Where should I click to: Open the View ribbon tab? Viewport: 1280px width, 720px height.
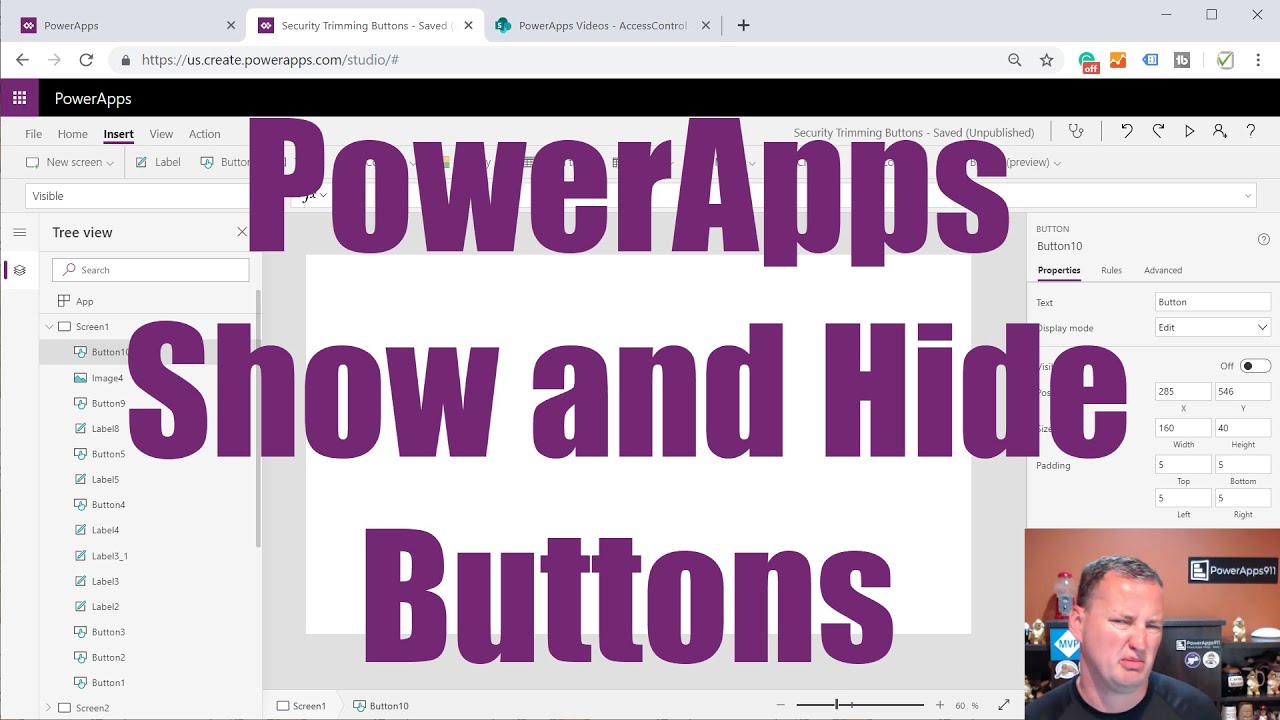161,134
